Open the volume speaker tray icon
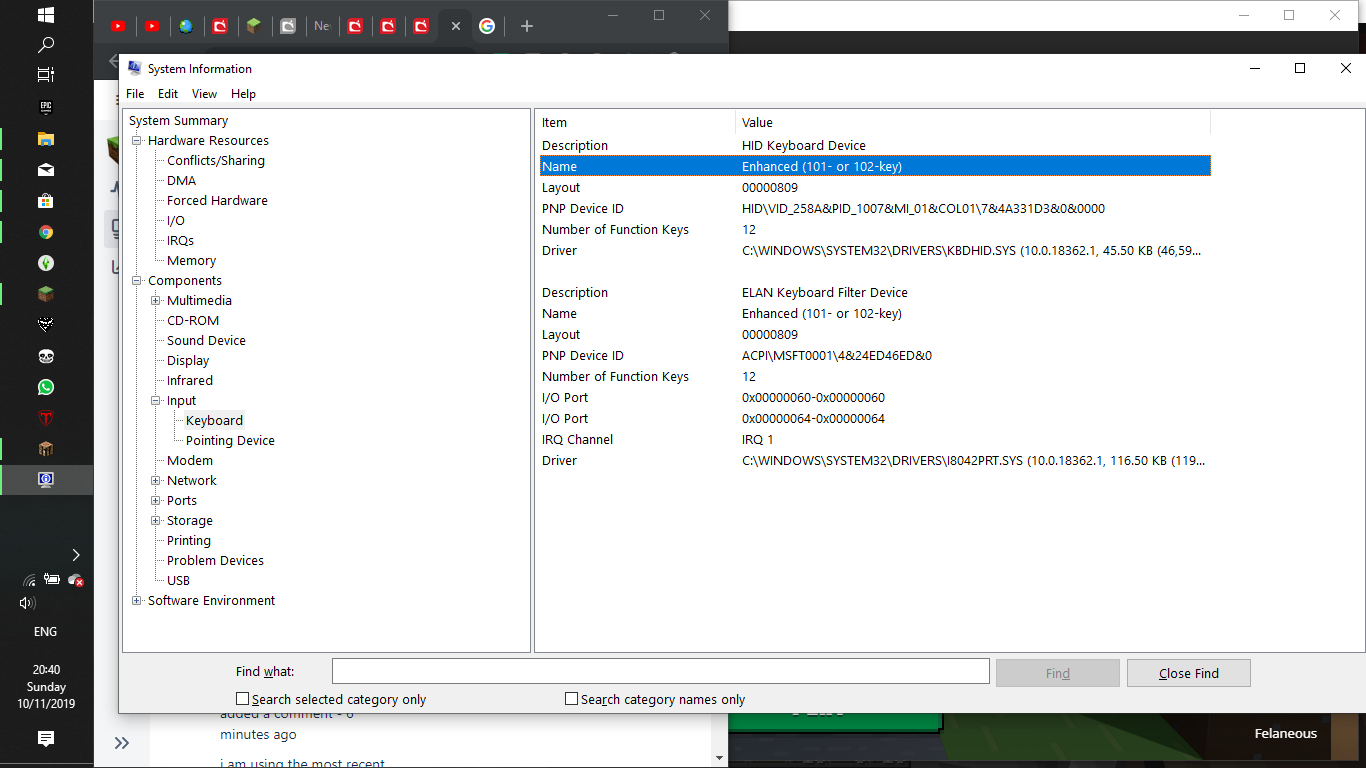The width and height of the screenshot is (1366, 768). [27, 603]
